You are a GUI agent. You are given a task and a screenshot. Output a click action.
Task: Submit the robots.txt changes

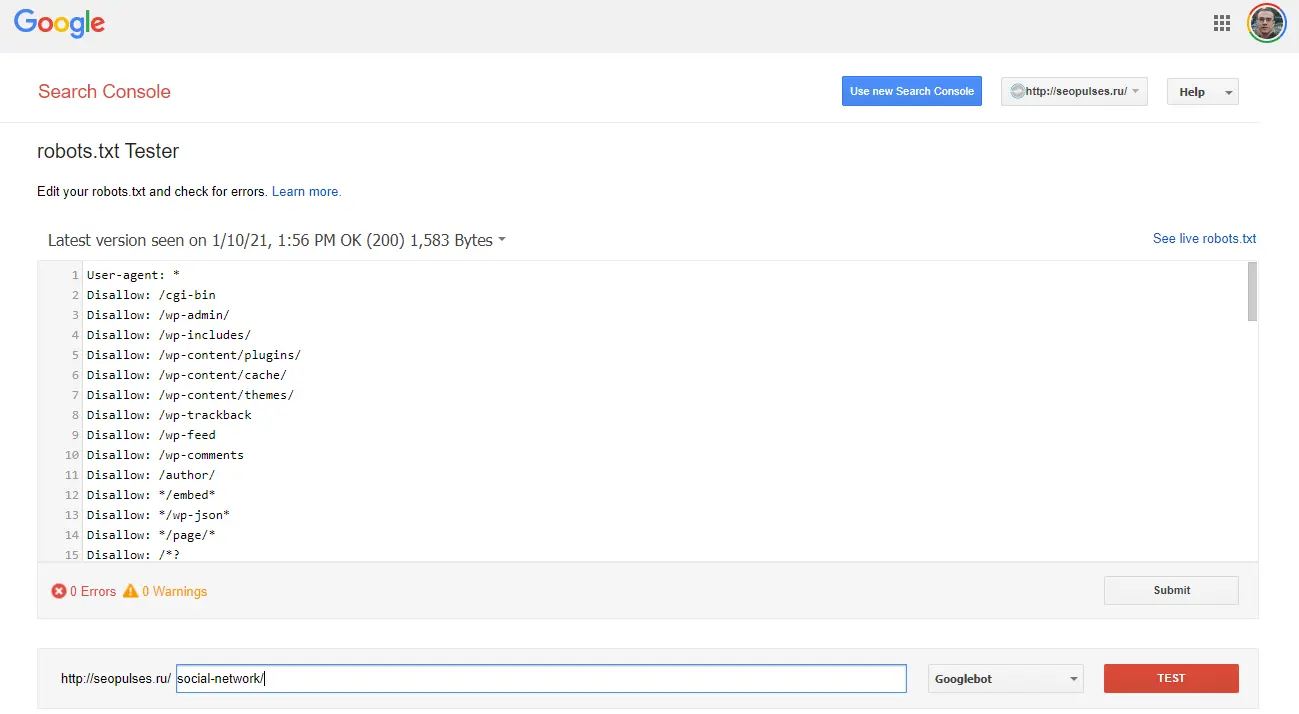(x=1170, y=590)
